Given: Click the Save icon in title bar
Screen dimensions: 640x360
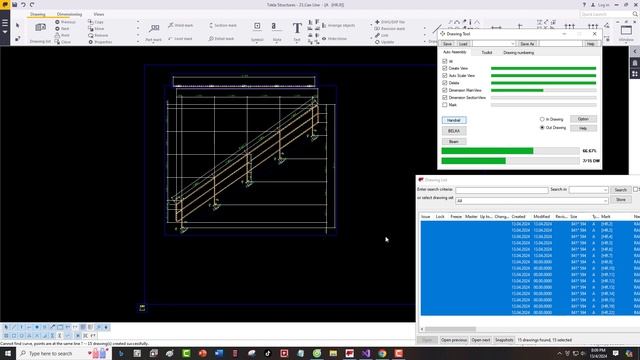Looking at the screenshot, I should (x=14, y=4).
